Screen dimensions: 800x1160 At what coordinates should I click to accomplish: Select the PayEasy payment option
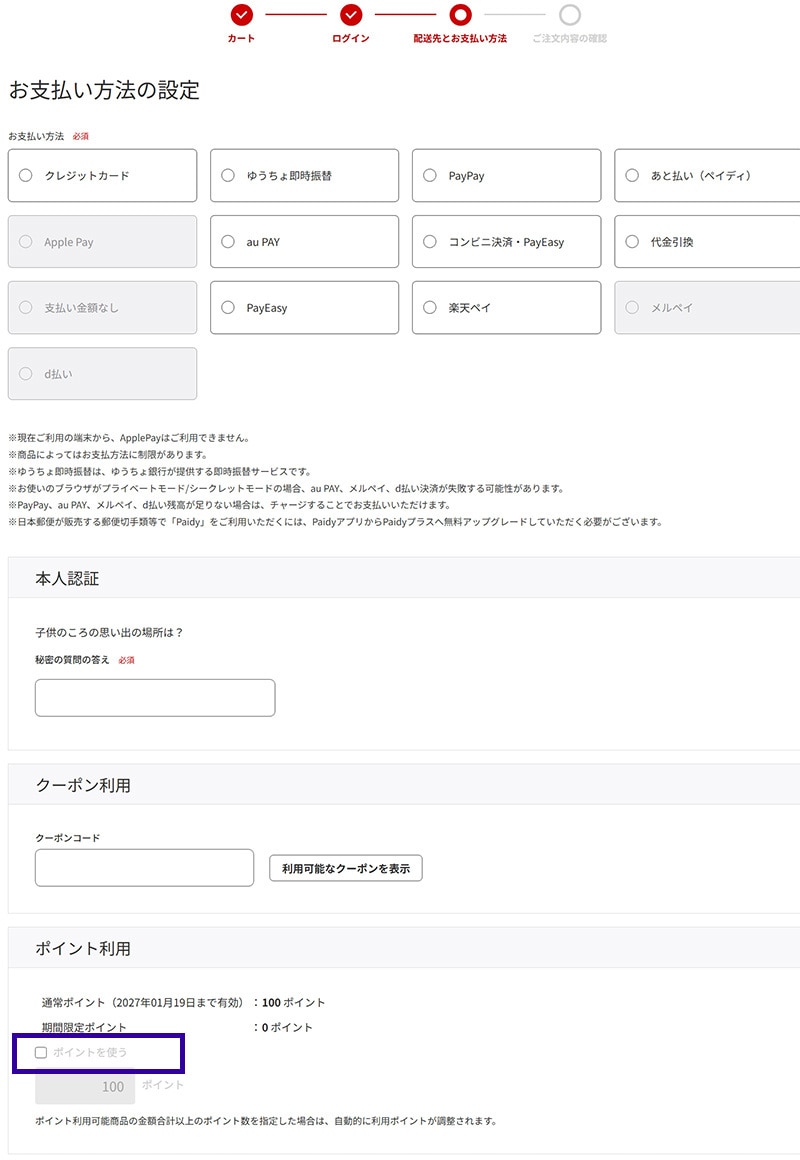[304, 308]
